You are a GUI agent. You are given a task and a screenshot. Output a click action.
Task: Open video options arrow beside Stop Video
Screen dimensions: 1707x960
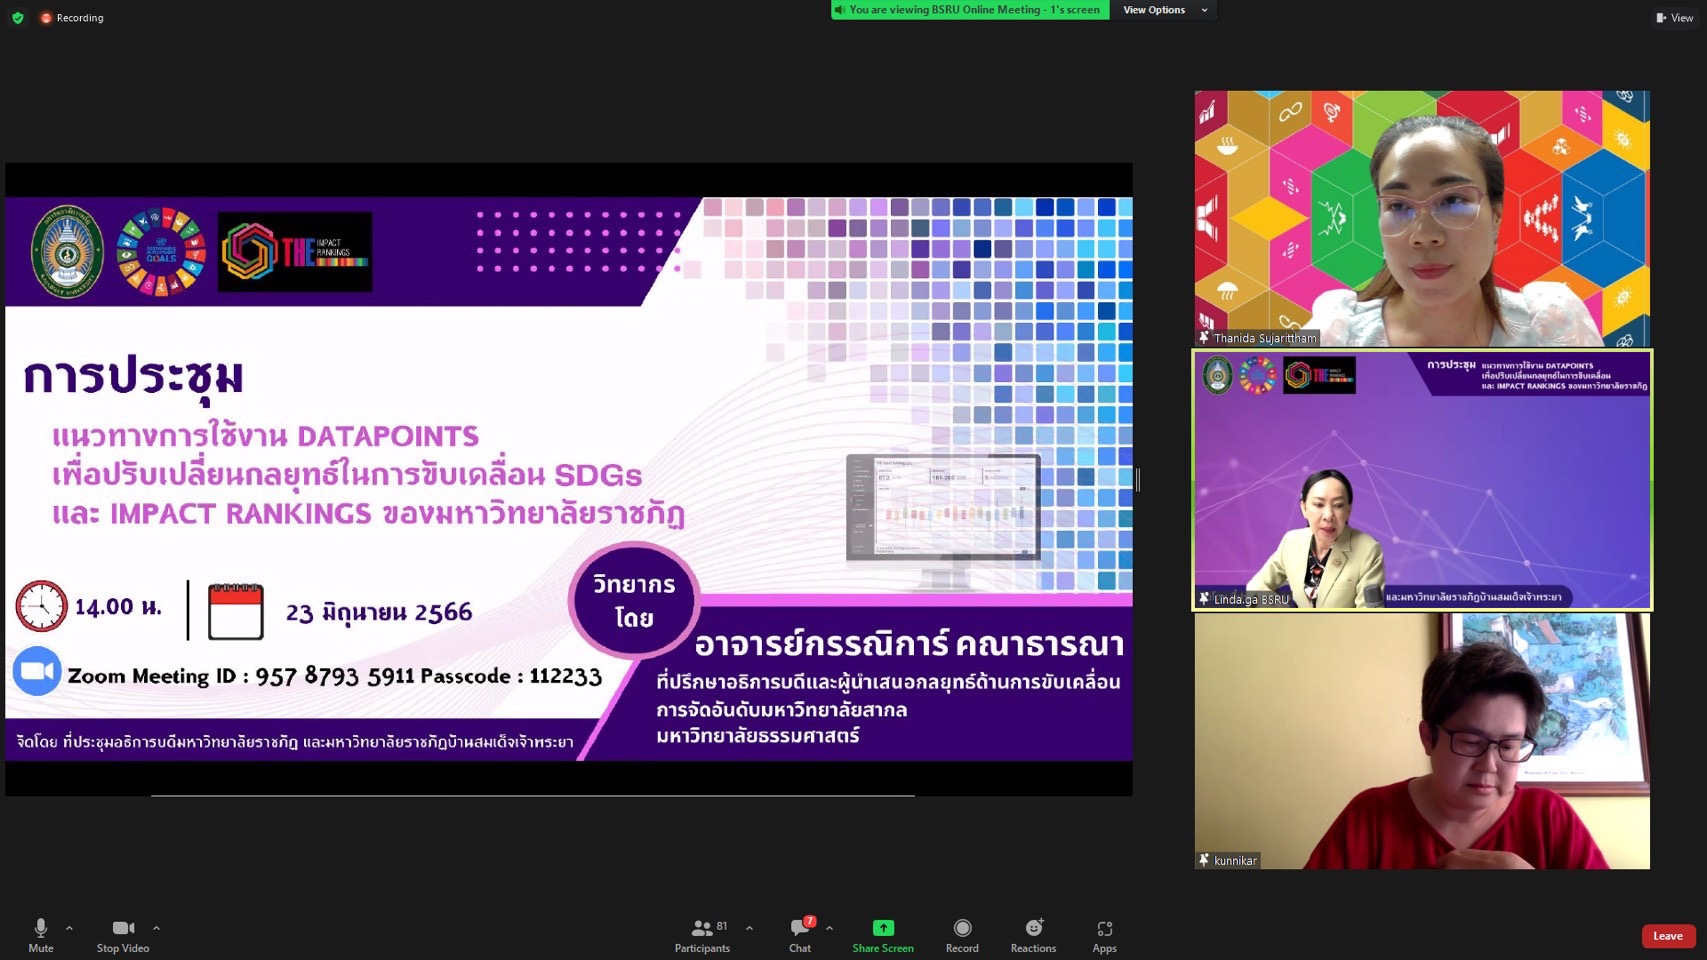[x=156, y=928]
